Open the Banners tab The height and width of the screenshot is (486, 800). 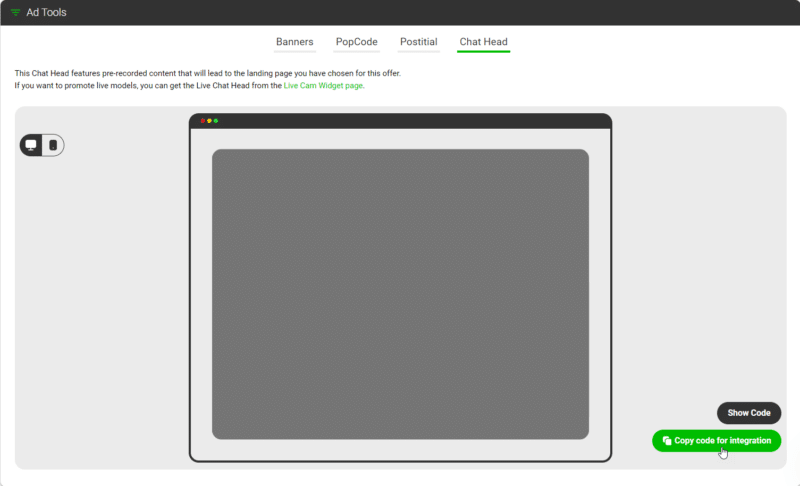[294, 42]
